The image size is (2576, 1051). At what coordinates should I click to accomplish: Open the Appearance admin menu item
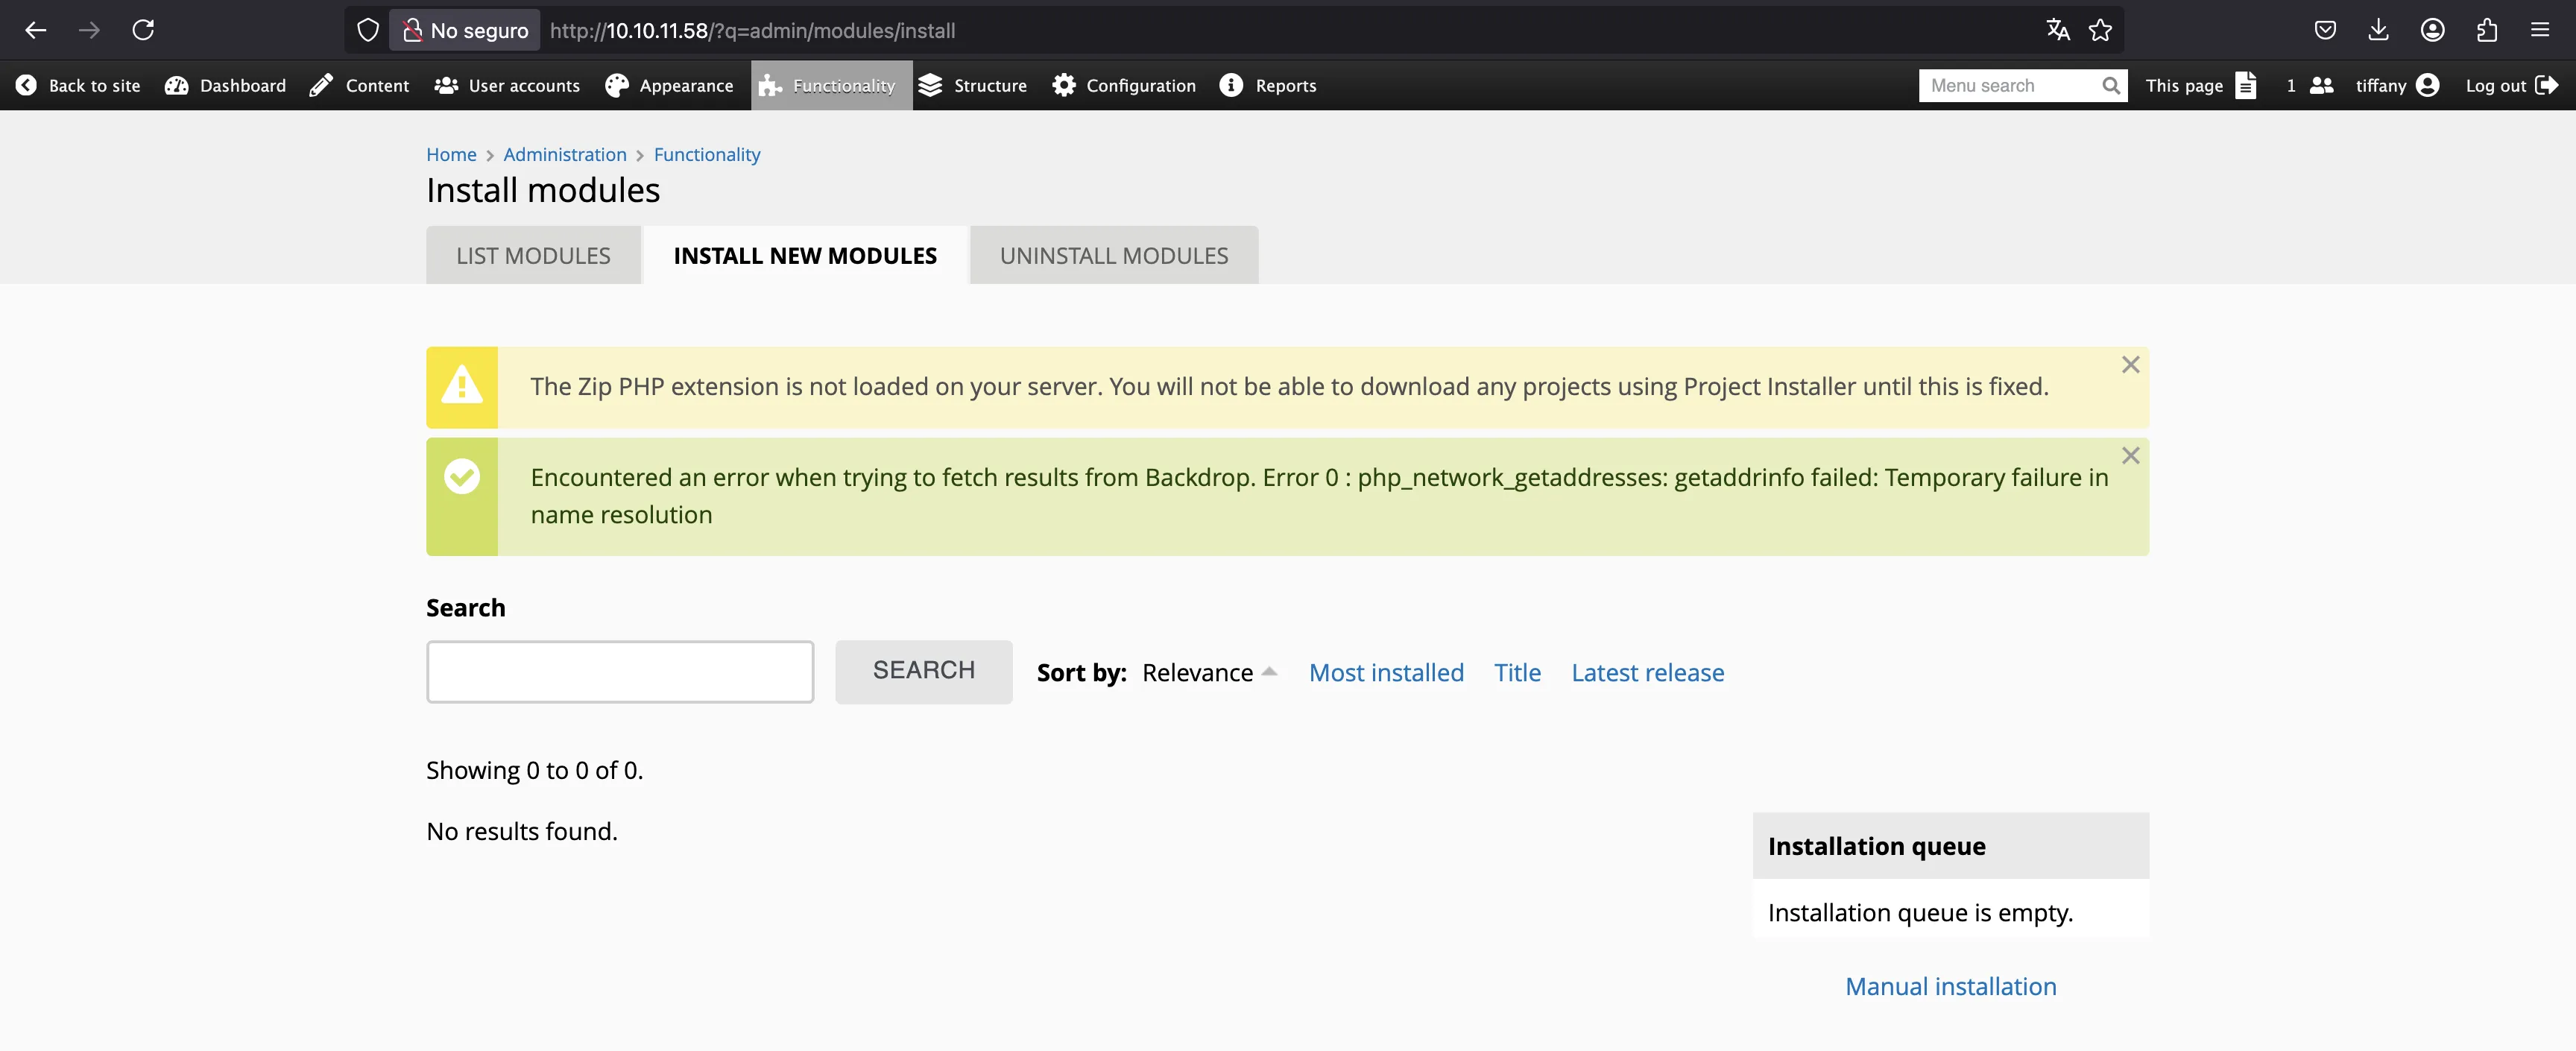click(x=669, y=86)
